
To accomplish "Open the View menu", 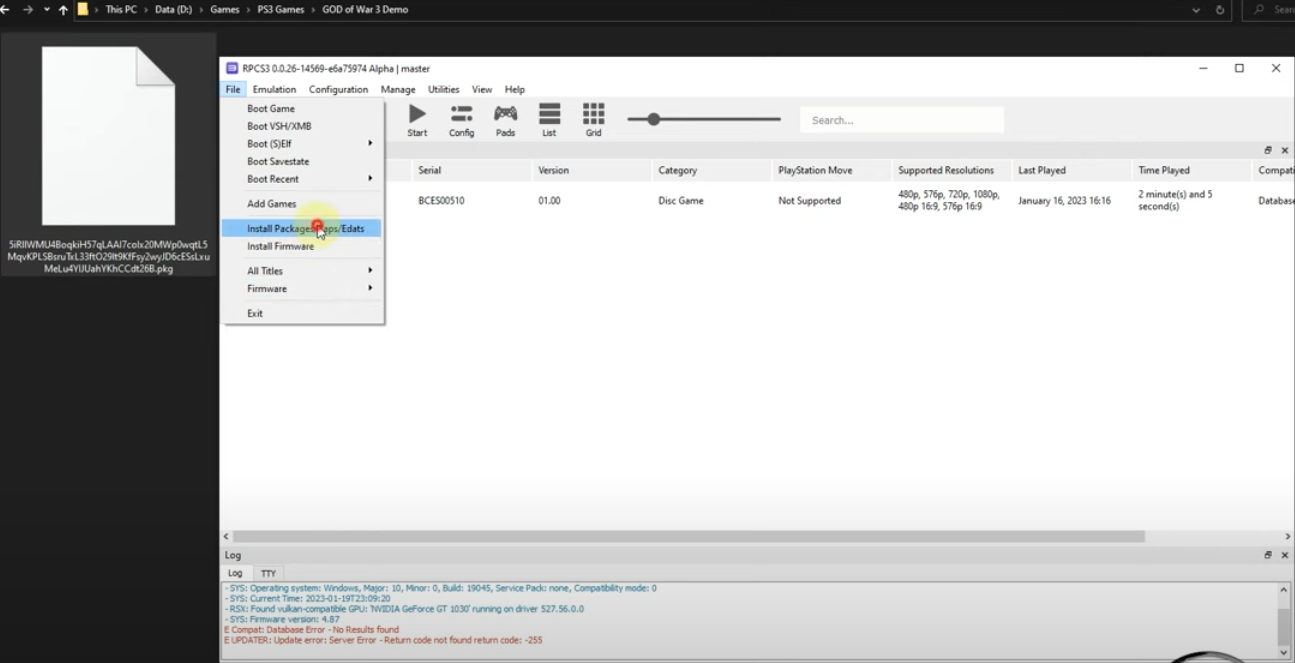I will pos(482,90).
